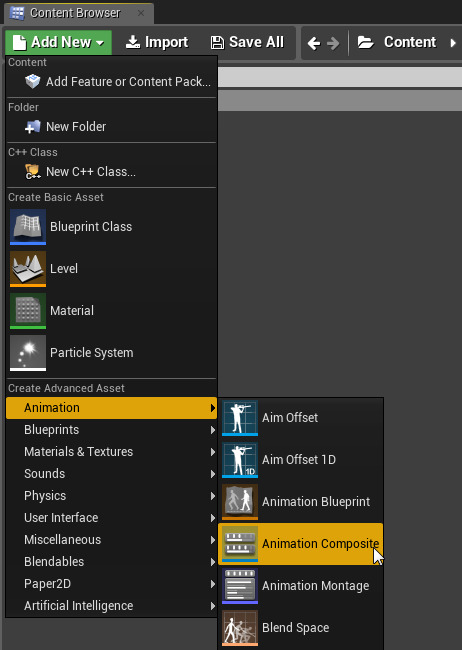Choose the Particle System label
The height and width of the screenshot is (650, 462).
[92, 353]
